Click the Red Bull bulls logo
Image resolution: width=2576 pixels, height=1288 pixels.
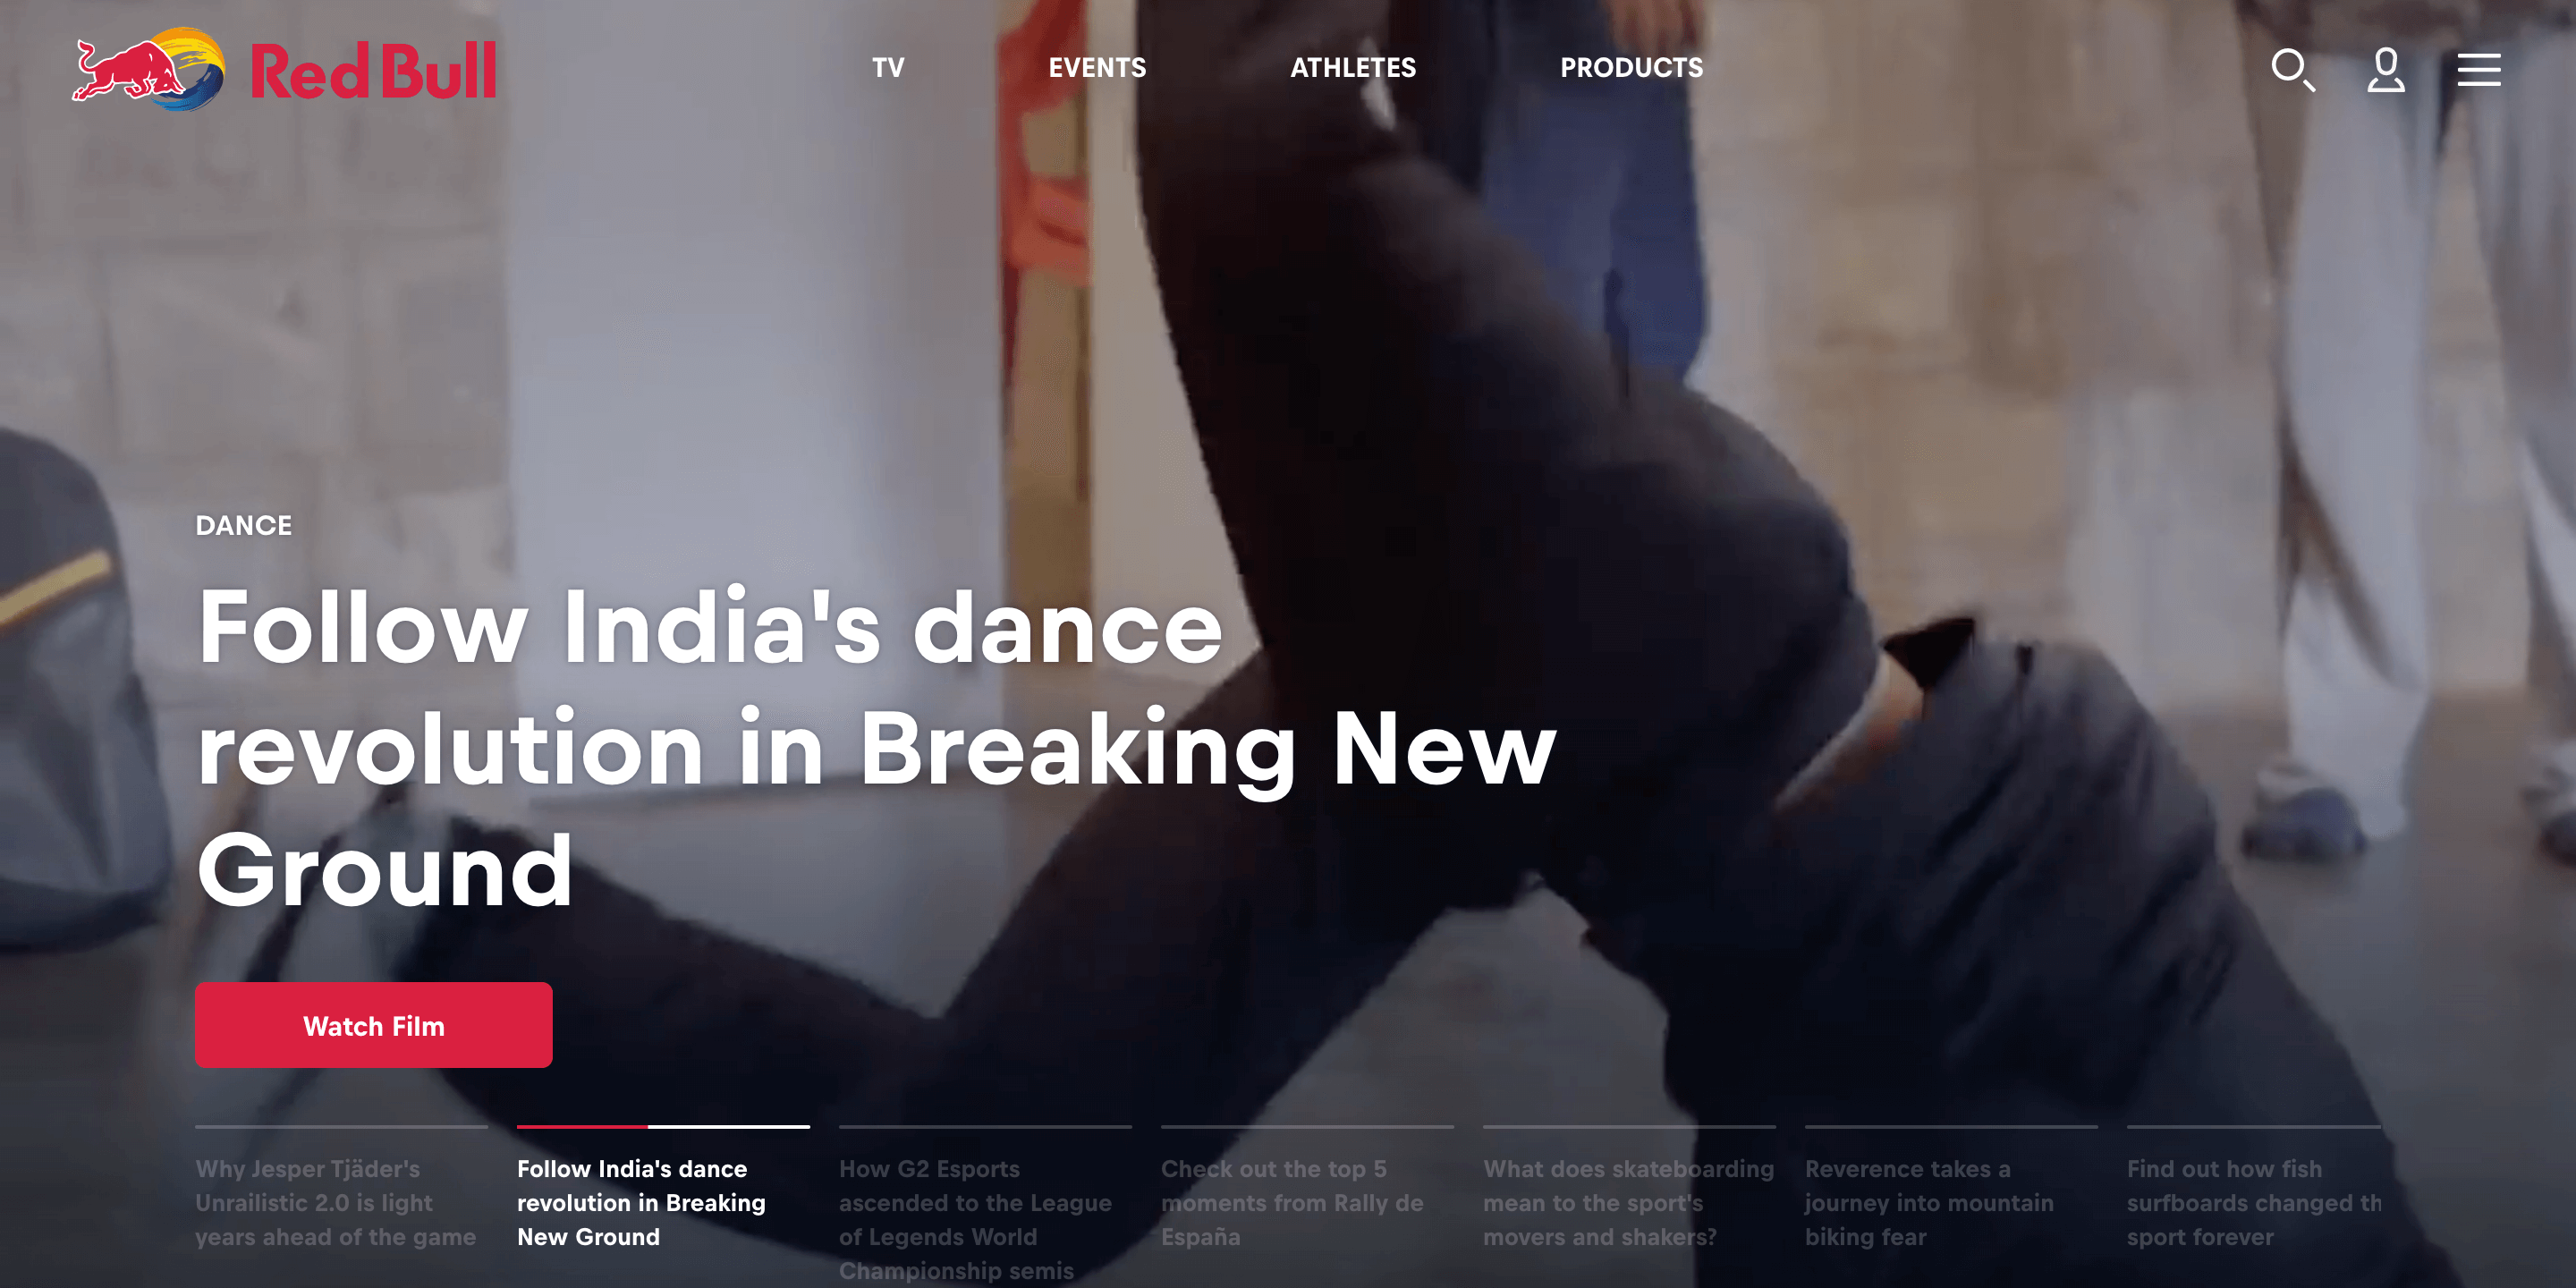pyautogui.click(x=149, y=69)
